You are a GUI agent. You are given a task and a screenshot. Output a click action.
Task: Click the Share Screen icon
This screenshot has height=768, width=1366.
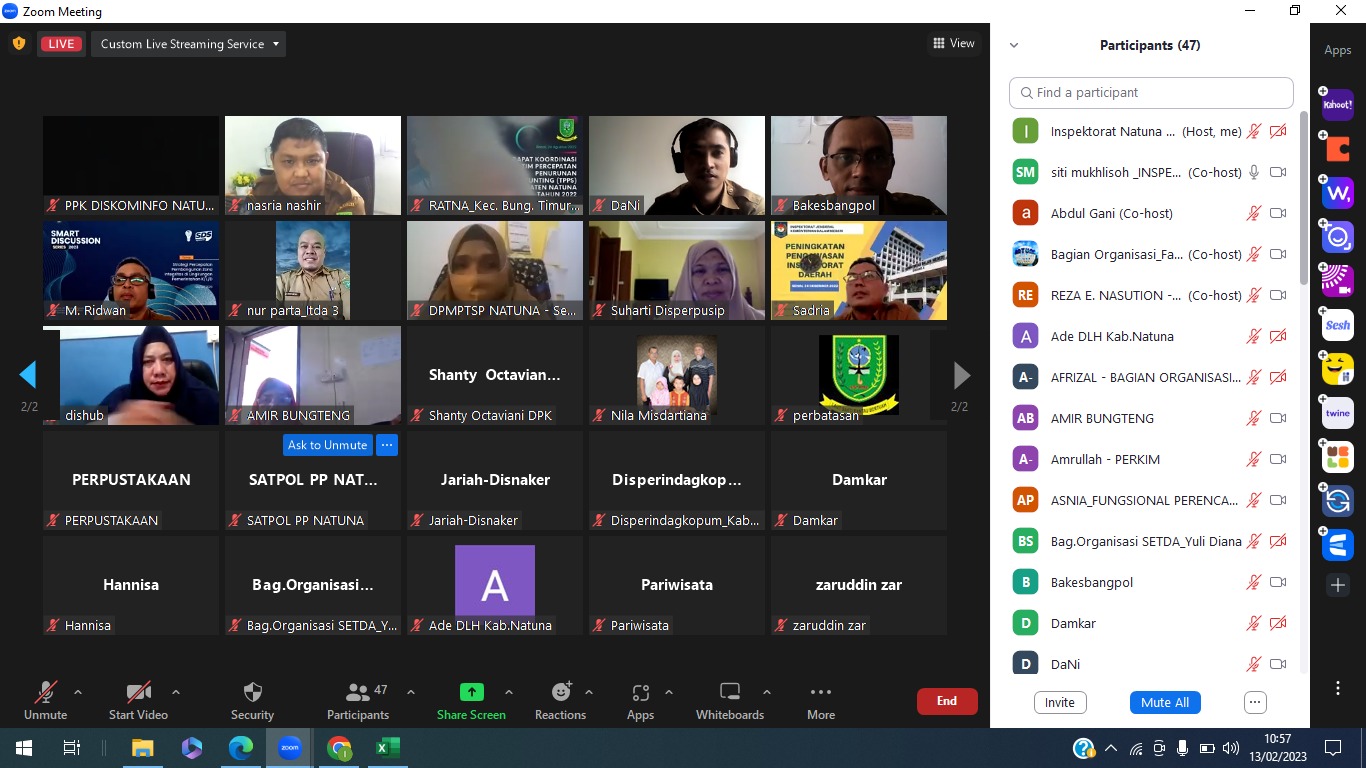click(x=471, y=692)
